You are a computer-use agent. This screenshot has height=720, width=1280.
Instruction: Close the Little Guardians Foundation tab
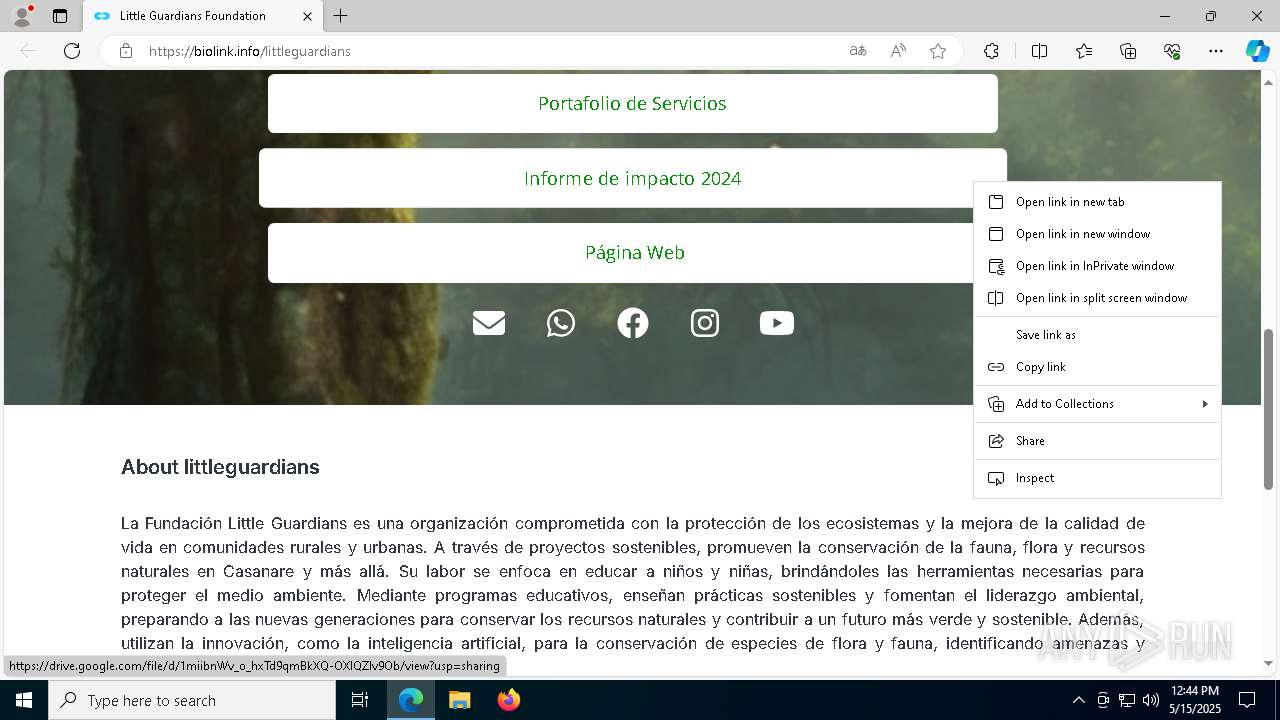click(x=307, y=16)
